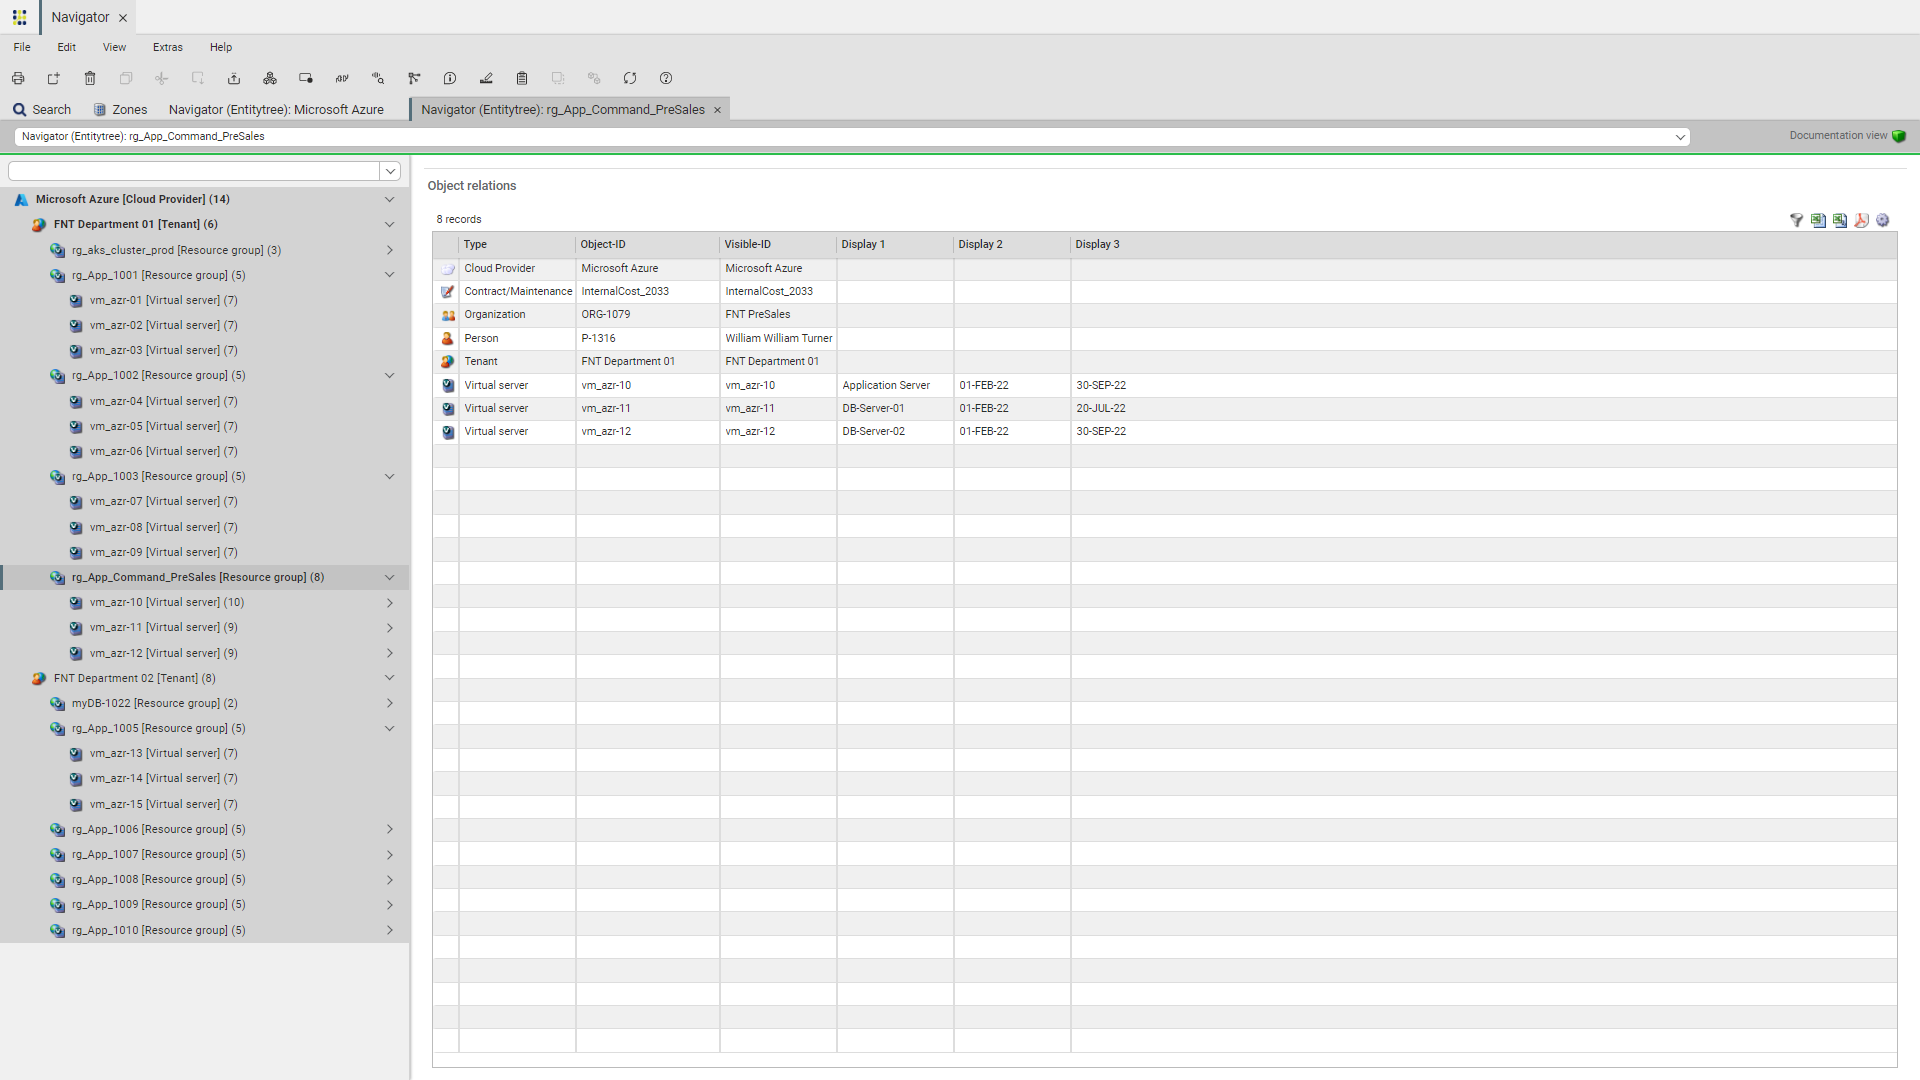Collapse rg_App_1001 Resource group
Image resolution: width=1920 pixels, height=1080 pixels.
[390, 275]
